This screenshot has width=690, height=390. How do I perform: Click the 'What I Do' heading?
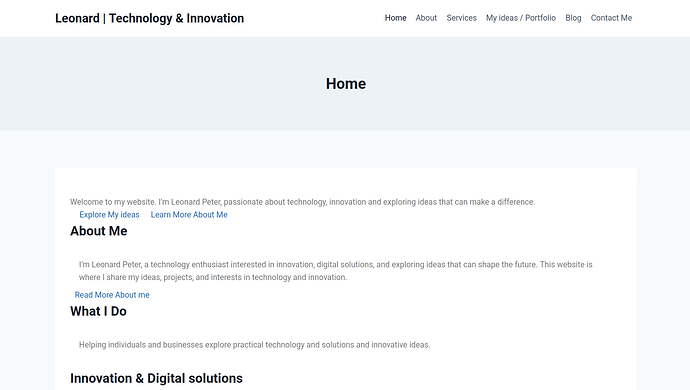(98, 311)
